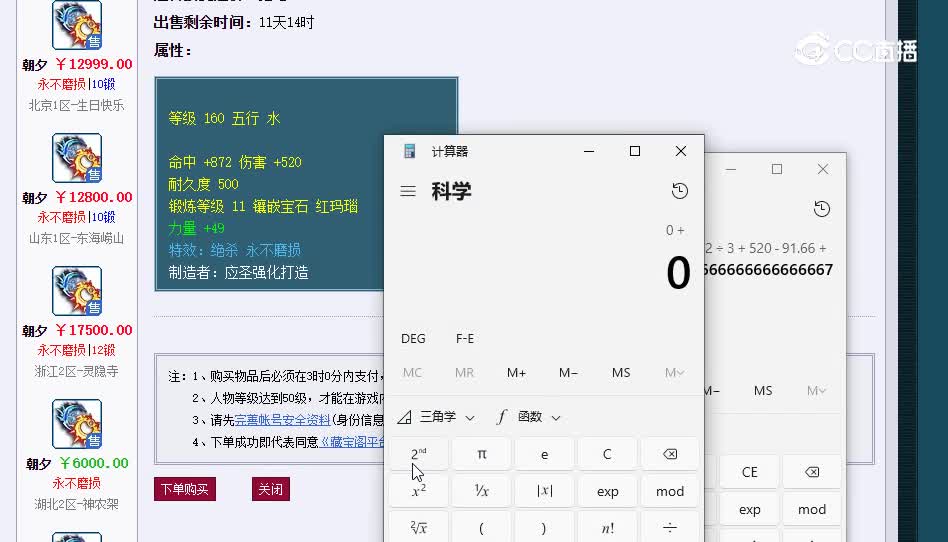Click the reciprocal 1/x key

482,491
